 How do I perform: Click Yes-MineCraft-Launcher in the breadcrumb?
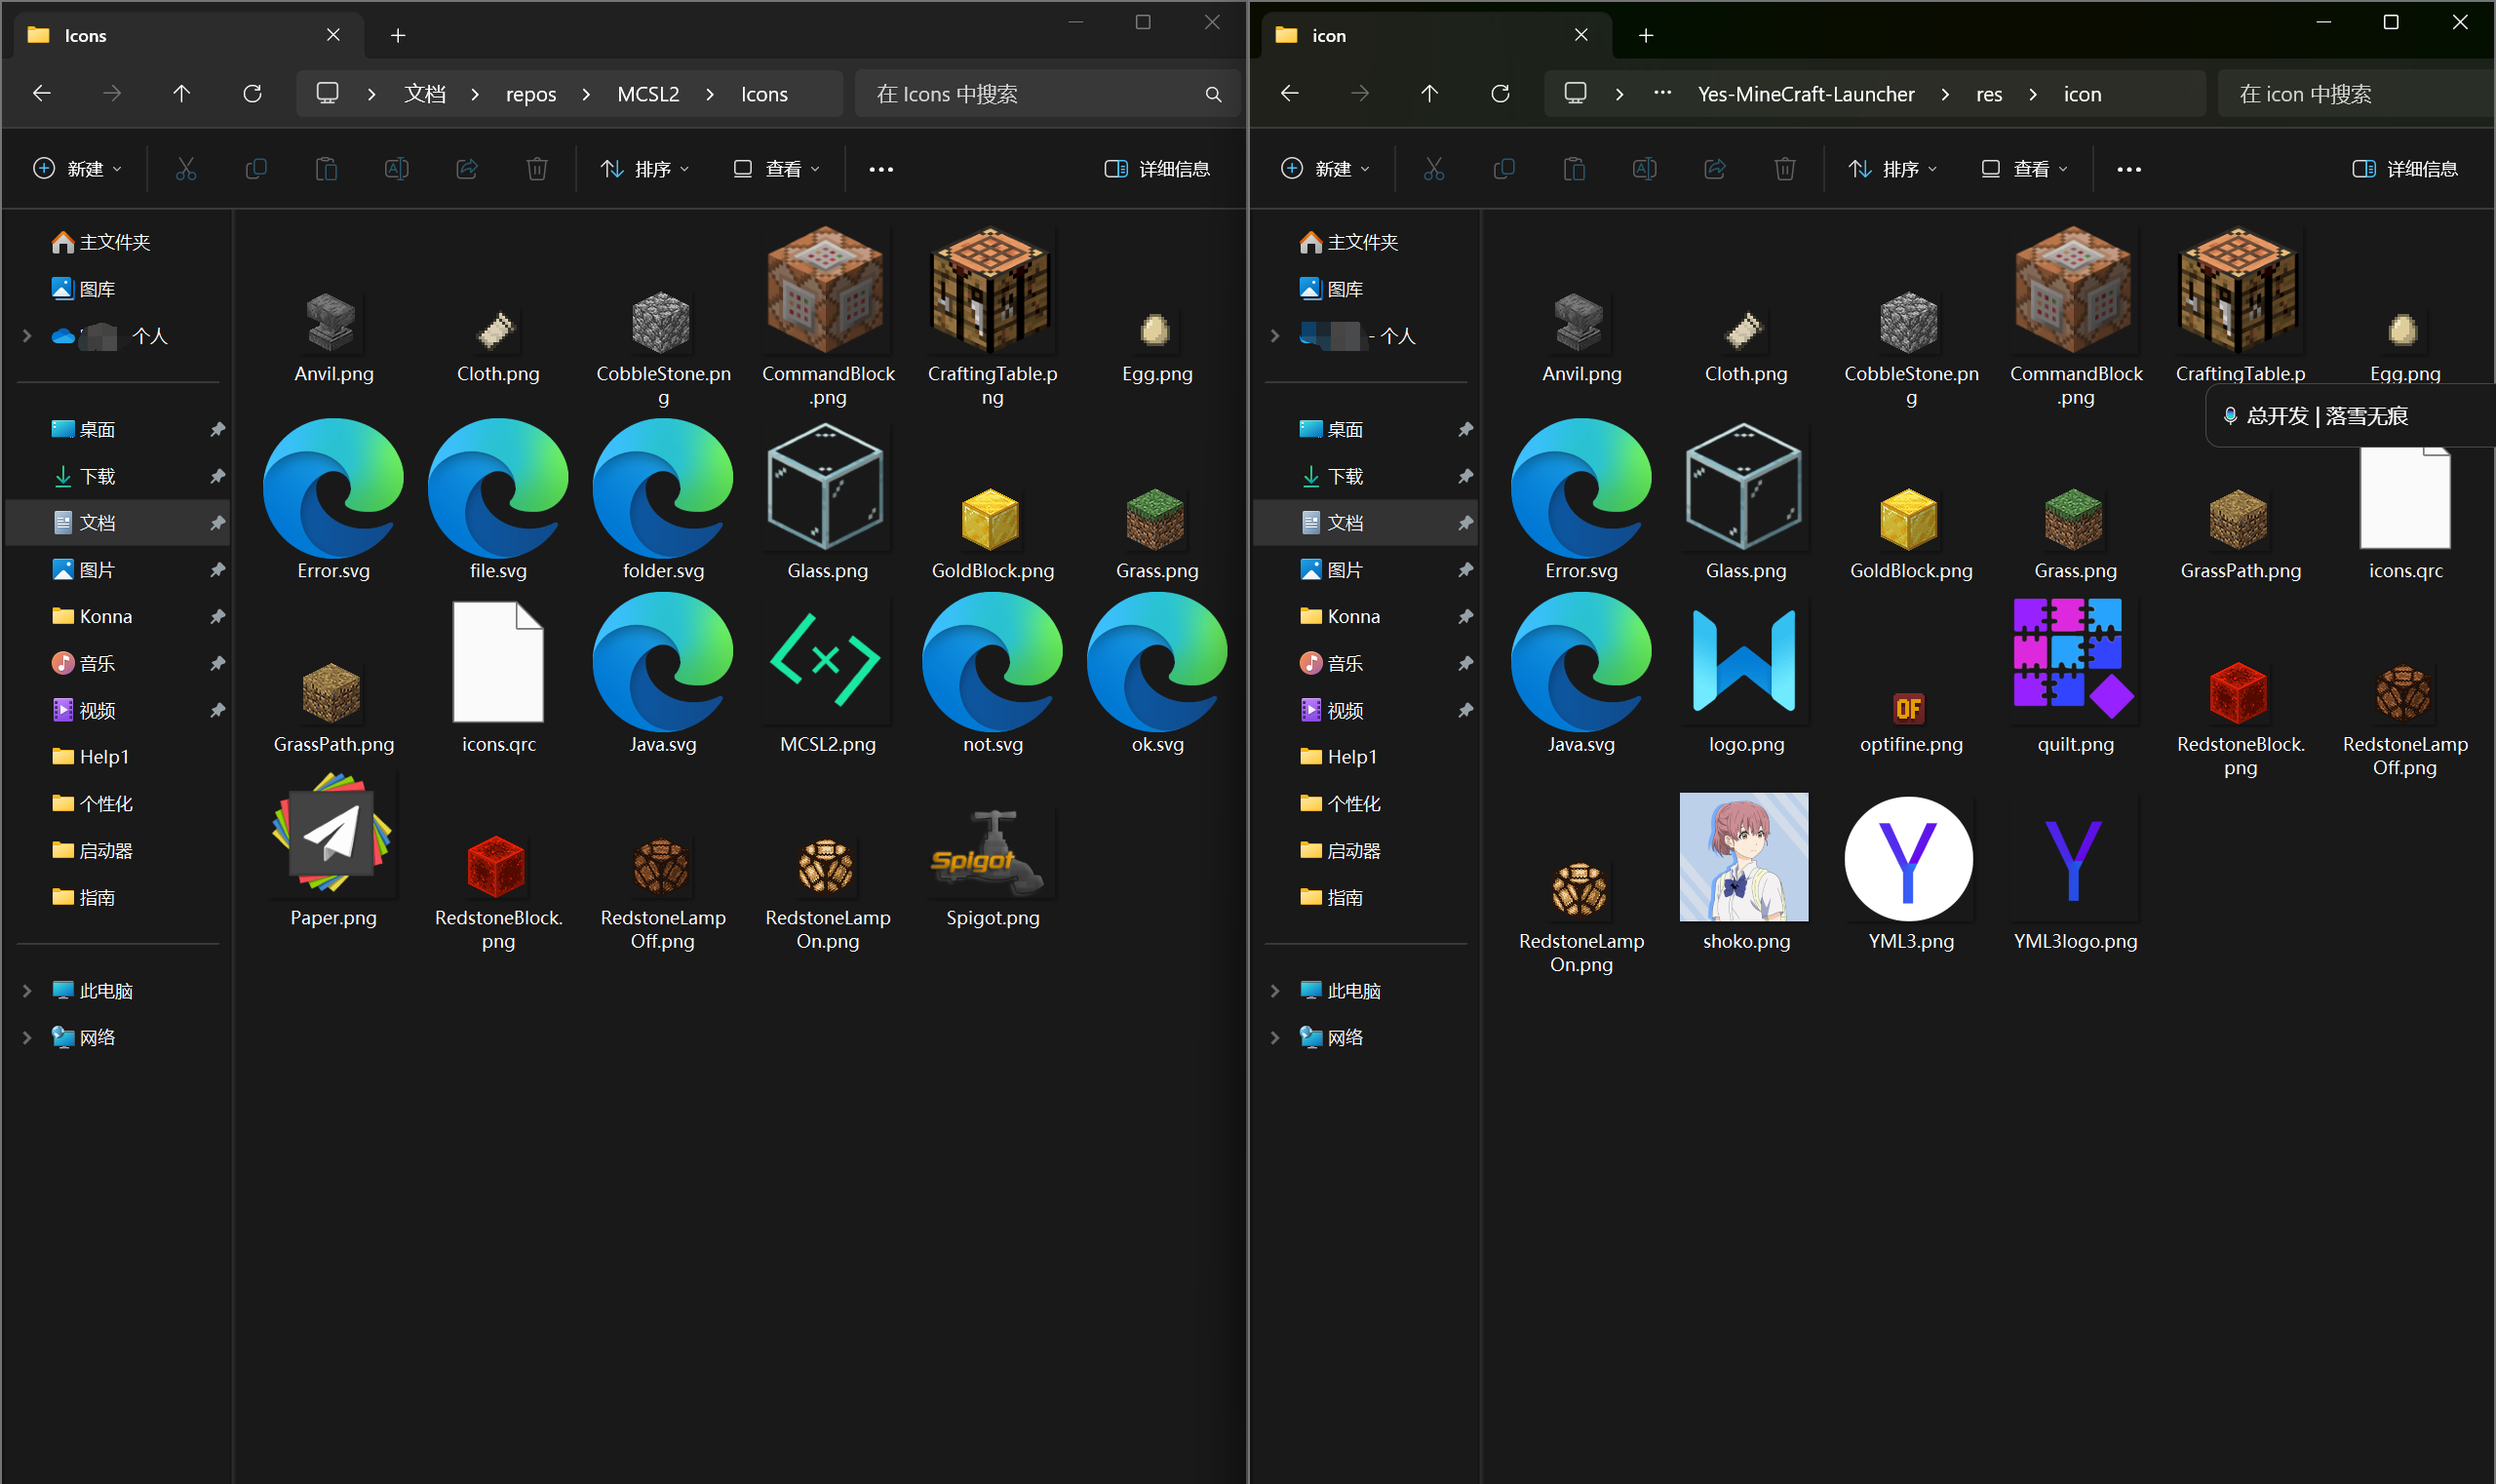pos(1806,94)
